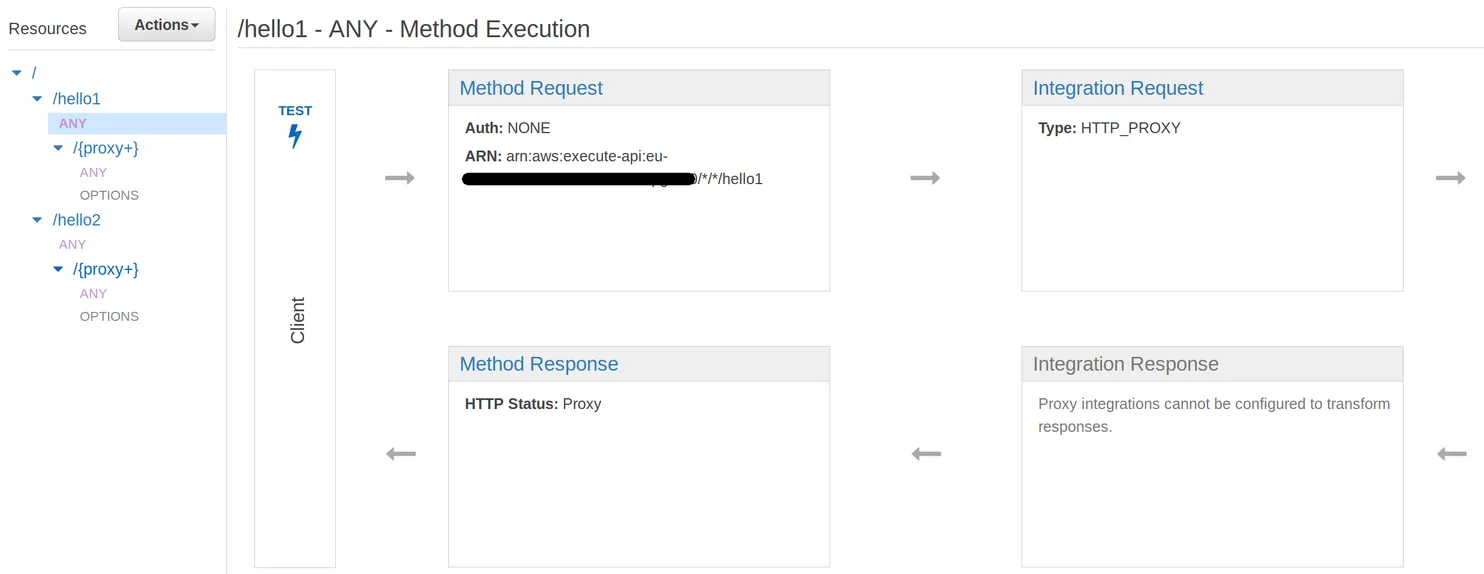Click the arrow between Client and Method Request
1484x574 pixels.
[400, 178]
